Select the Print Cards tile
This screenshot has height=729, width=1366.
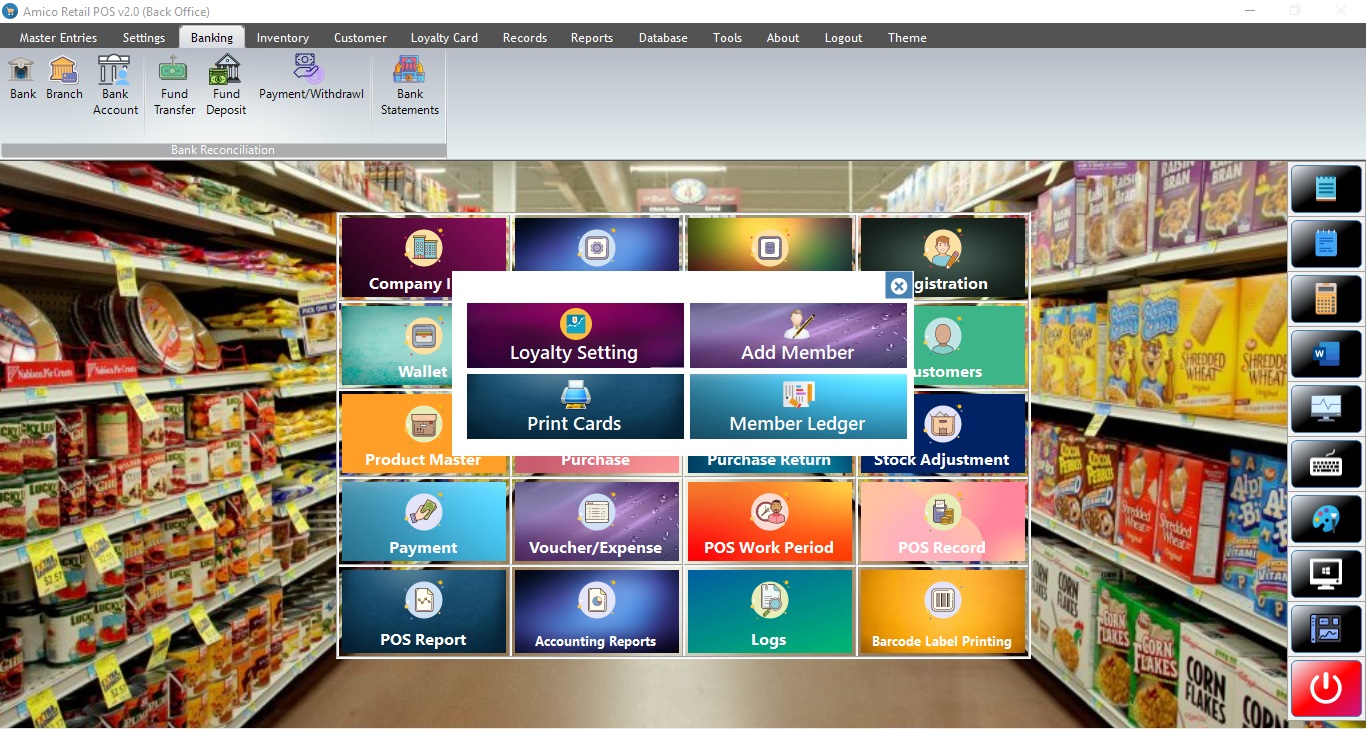(x=575, y=407)
